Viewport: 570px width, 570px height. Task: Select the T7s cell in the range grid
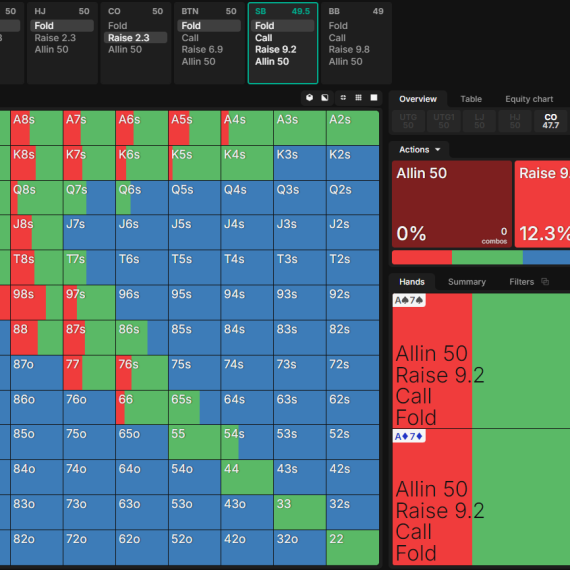click(x=89, y=267)
